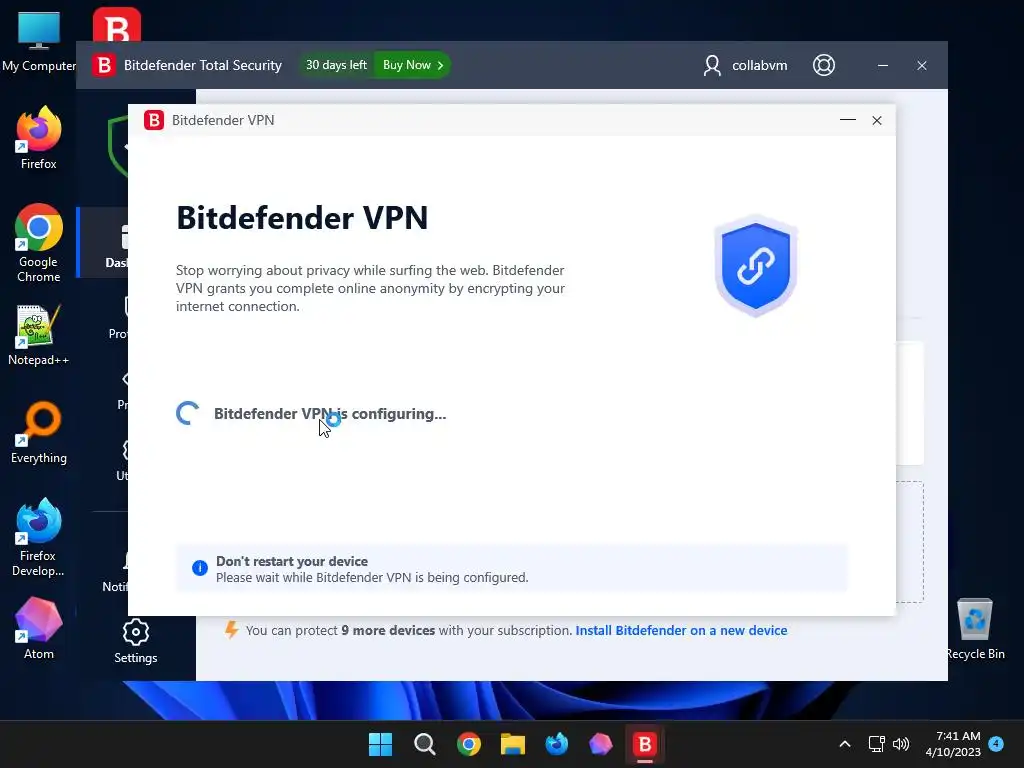Open Firefox Developer Edition from taskbar

click(556, 744)
